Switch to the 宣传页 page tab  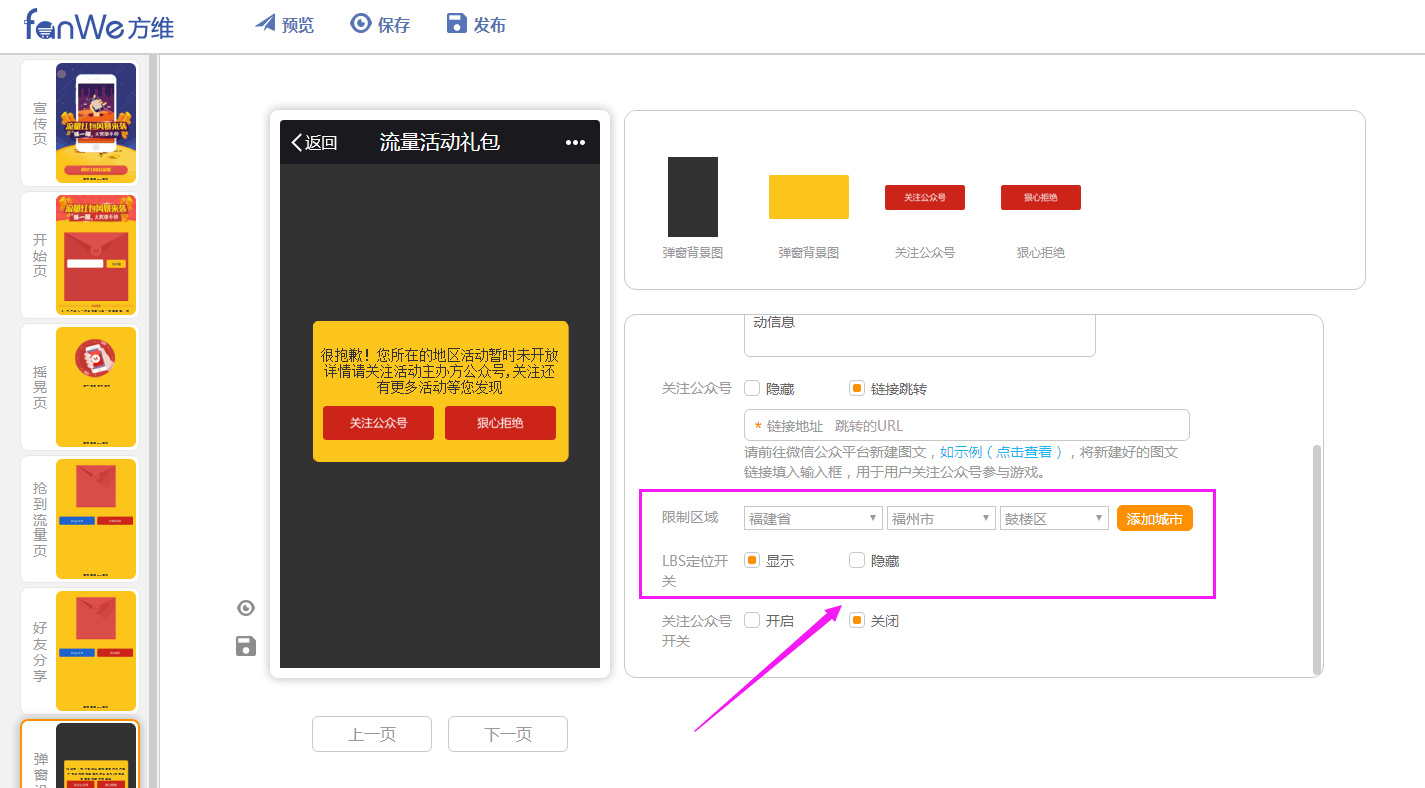click(x=80, y=123)
